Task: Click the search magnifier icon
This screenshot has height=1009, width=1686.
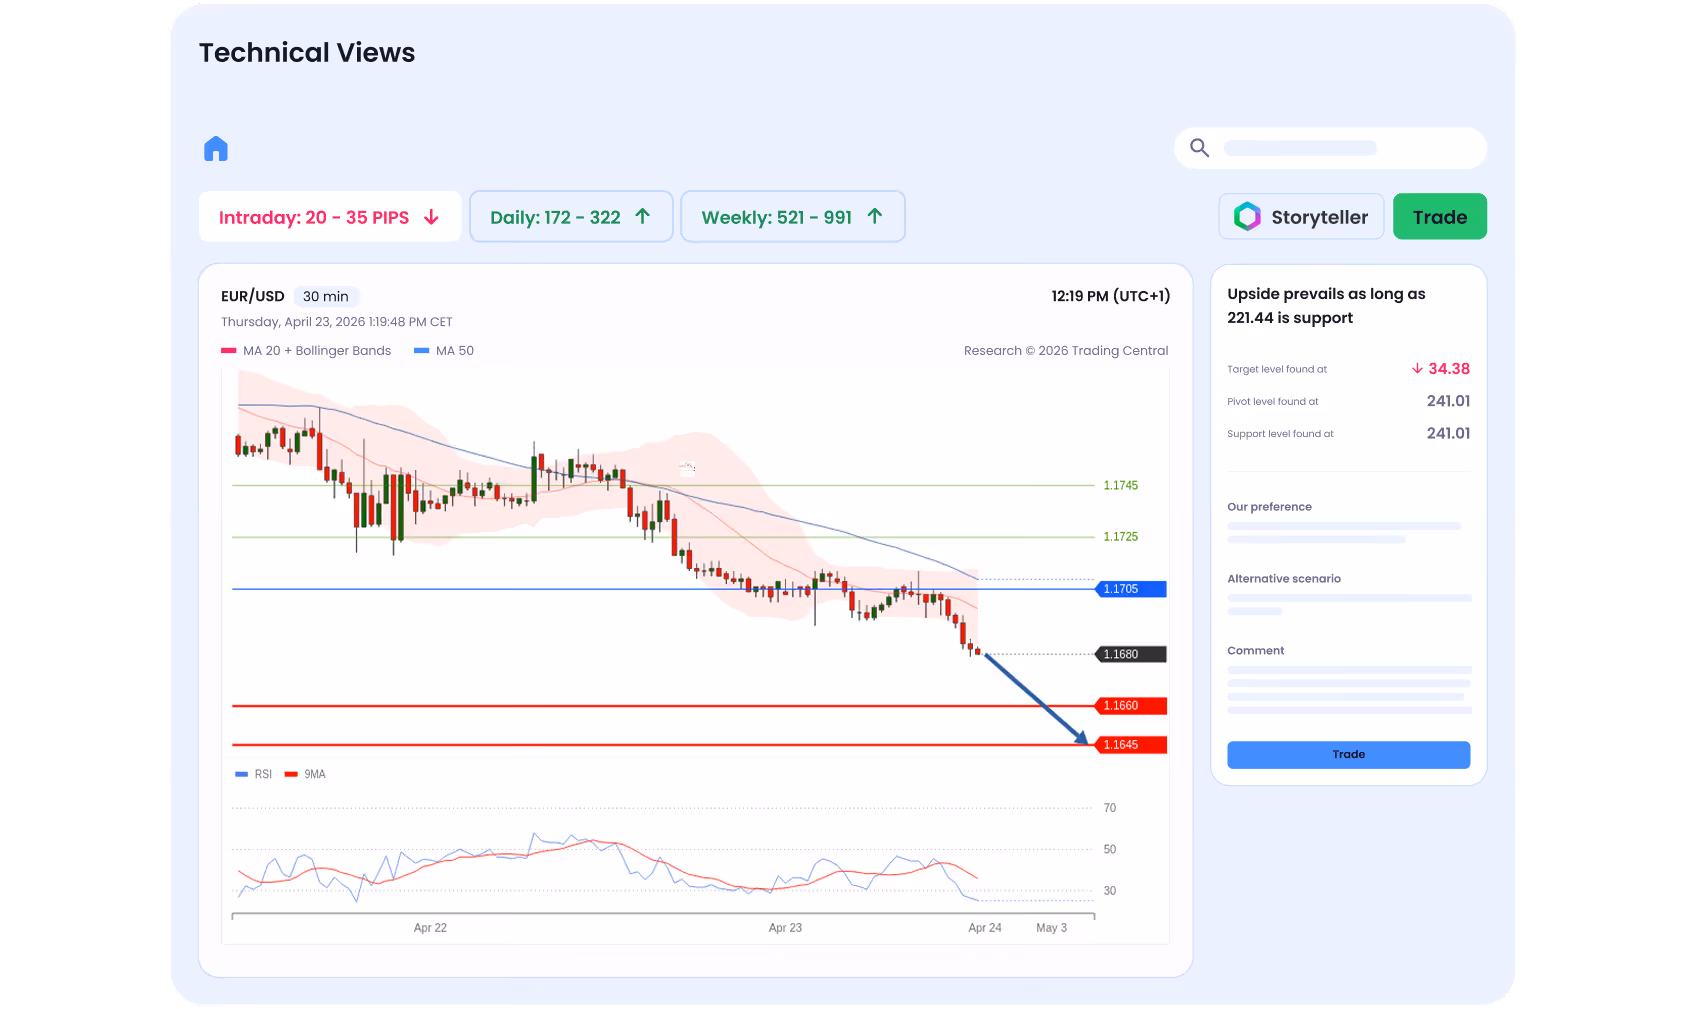Action: click(1200, 148)
